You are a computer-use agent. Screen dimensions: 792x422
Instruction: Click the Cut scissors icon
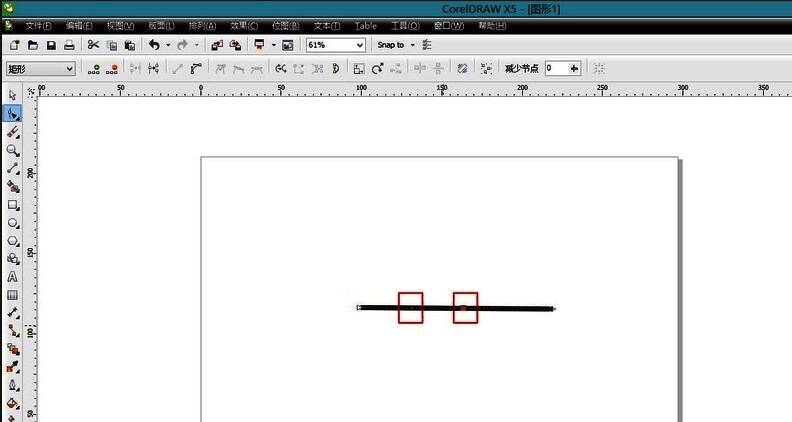tap(93, 45)
